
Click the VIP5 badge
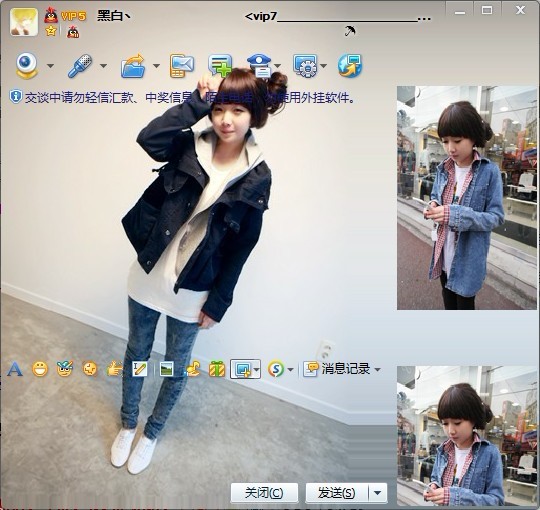click(73, 16)
